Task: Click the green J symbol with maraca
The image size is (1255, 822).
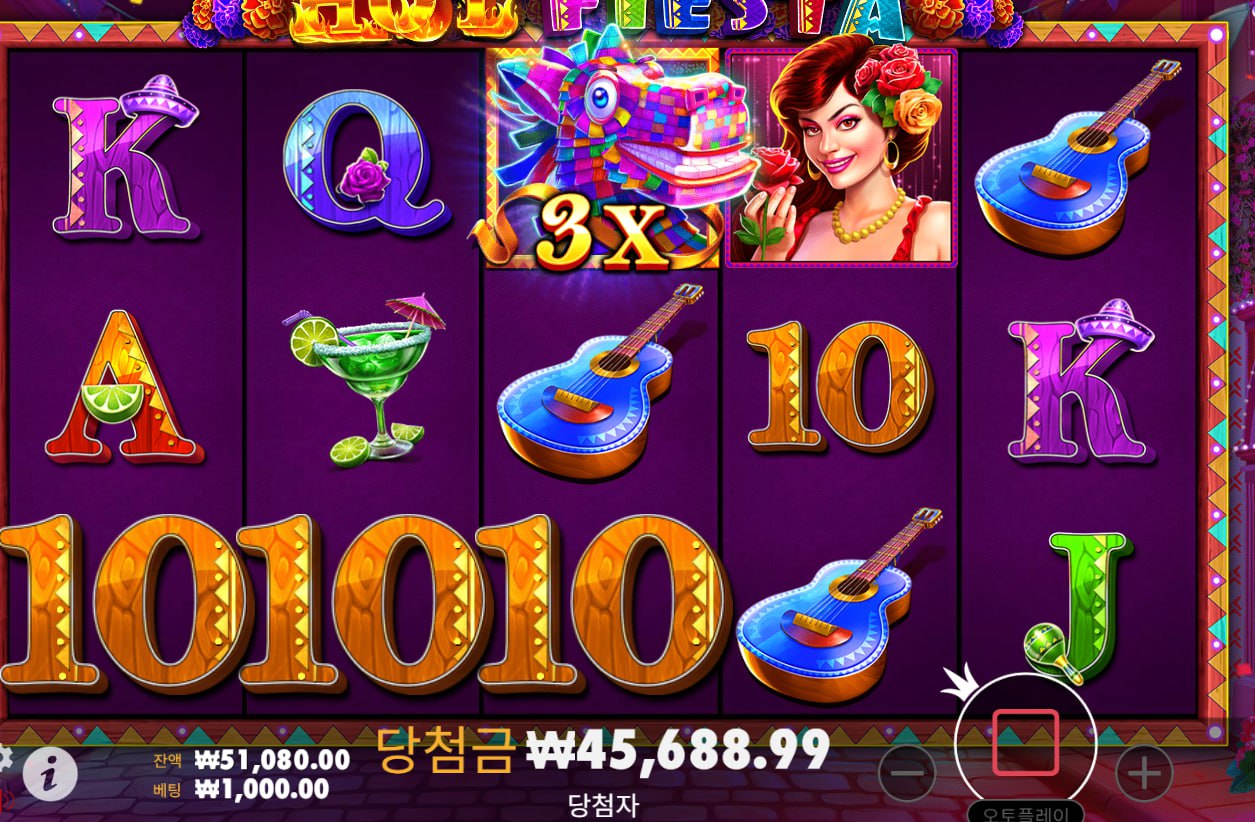Action: click(1078, 605)
